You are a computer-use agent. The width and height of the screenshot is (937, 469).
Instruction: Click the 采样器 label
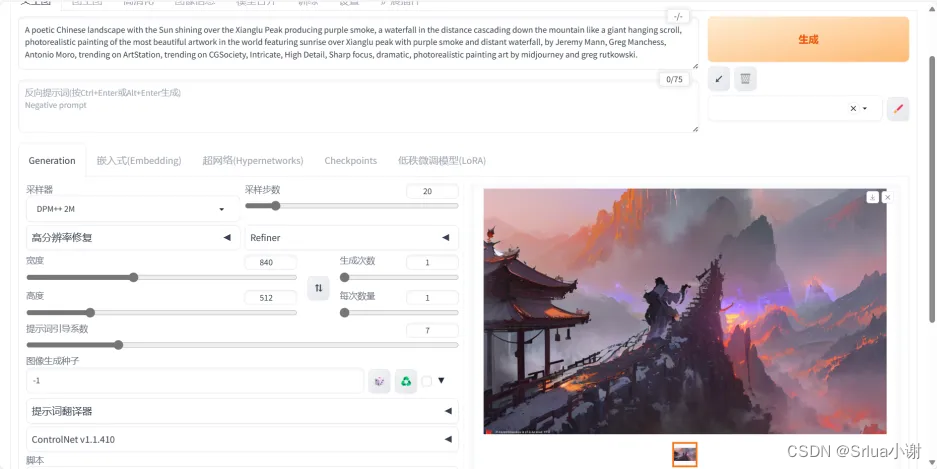(39, 189)
